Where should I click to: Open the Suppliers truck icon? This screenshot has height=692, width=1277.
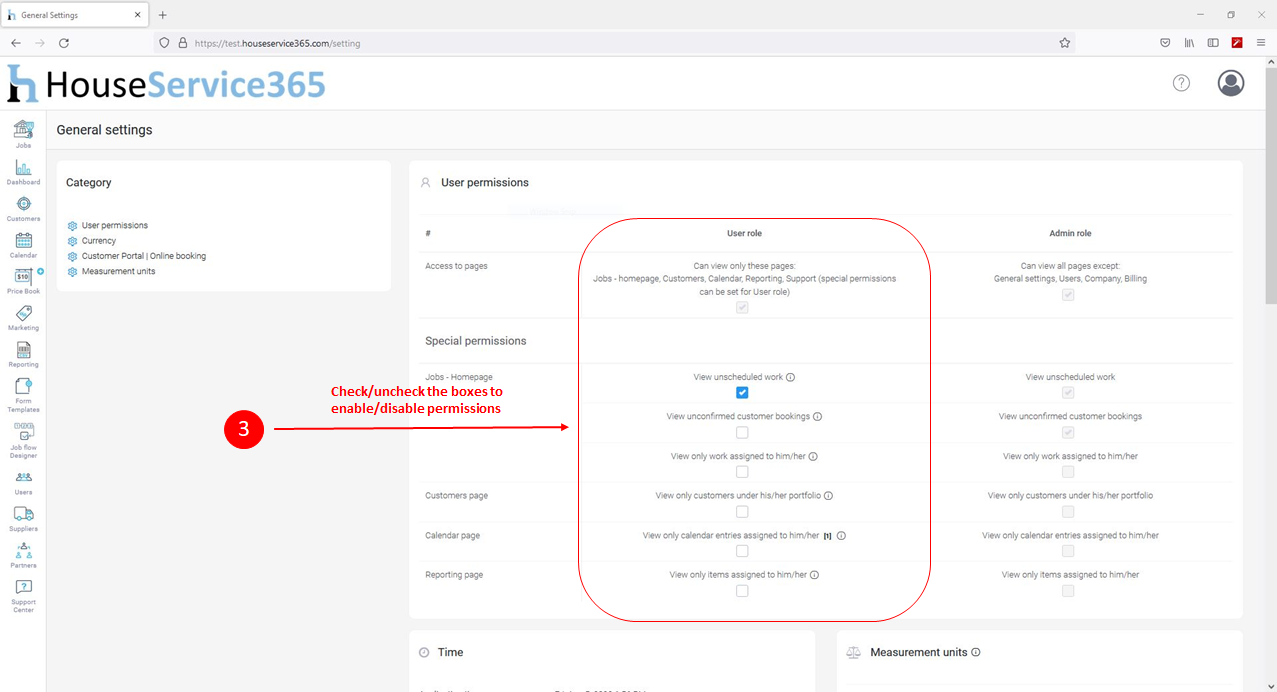coord(23,518)
